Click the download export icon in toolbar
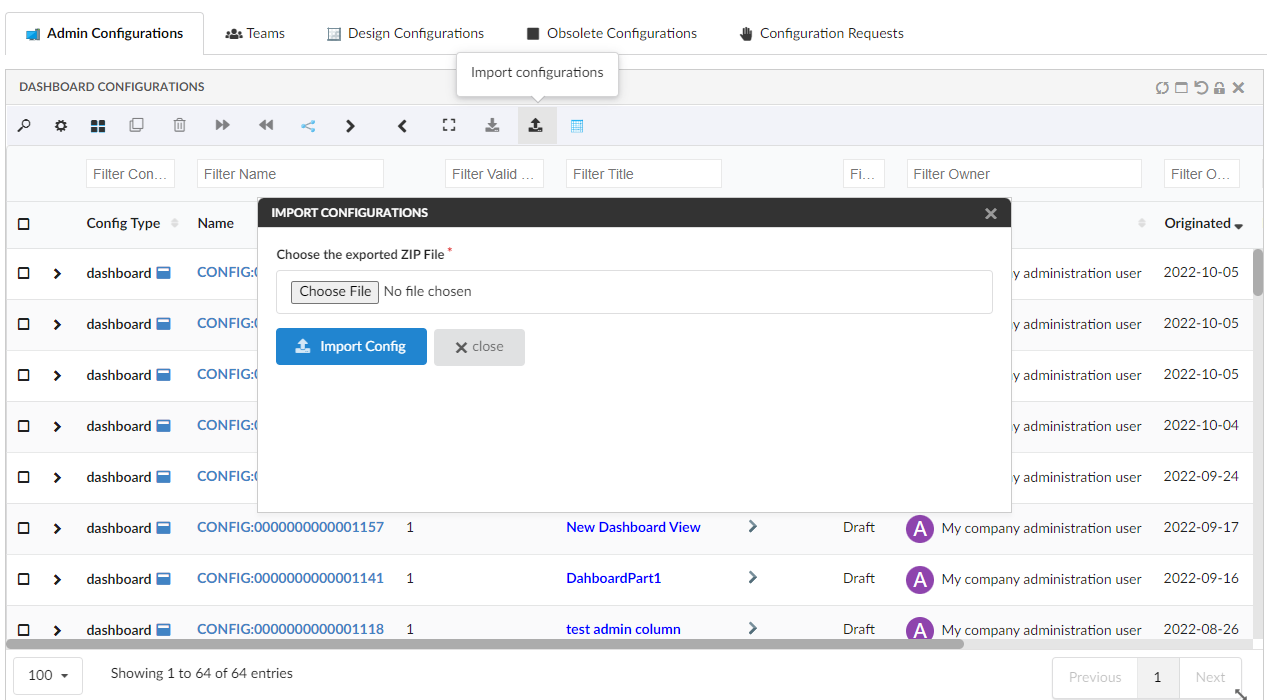Screen dimensions: 1267x700 492,126
